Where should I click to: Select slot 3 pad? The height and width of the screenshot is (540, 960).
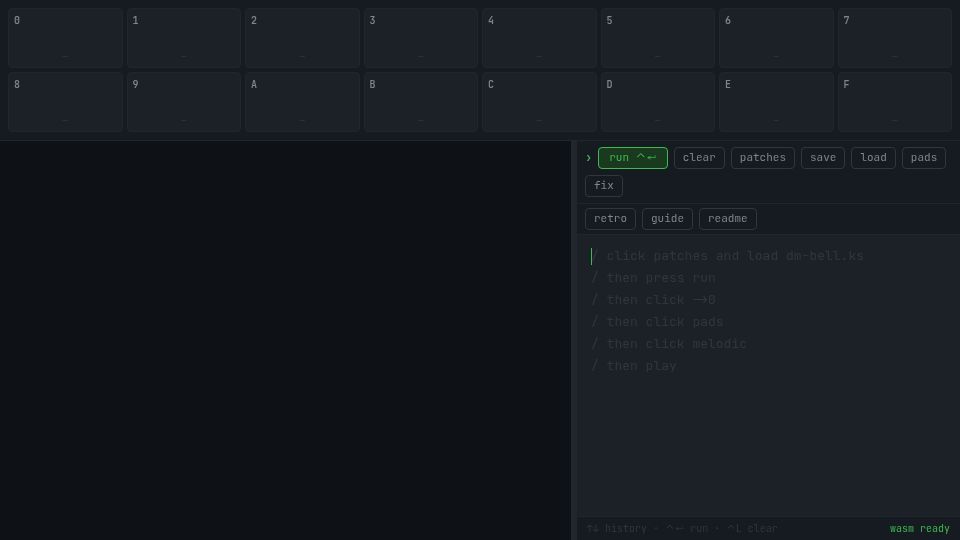tap(421, 38)
